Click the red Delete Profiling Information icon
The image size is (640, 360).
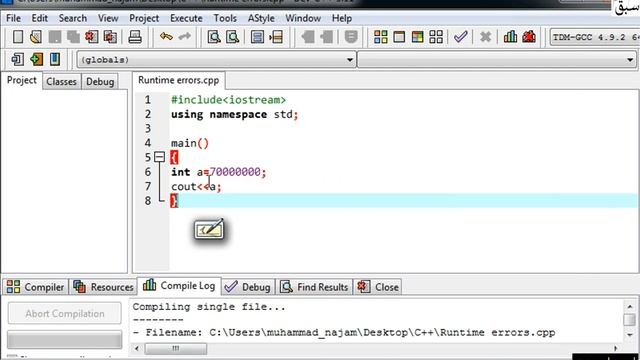click(x=529, y=37)
